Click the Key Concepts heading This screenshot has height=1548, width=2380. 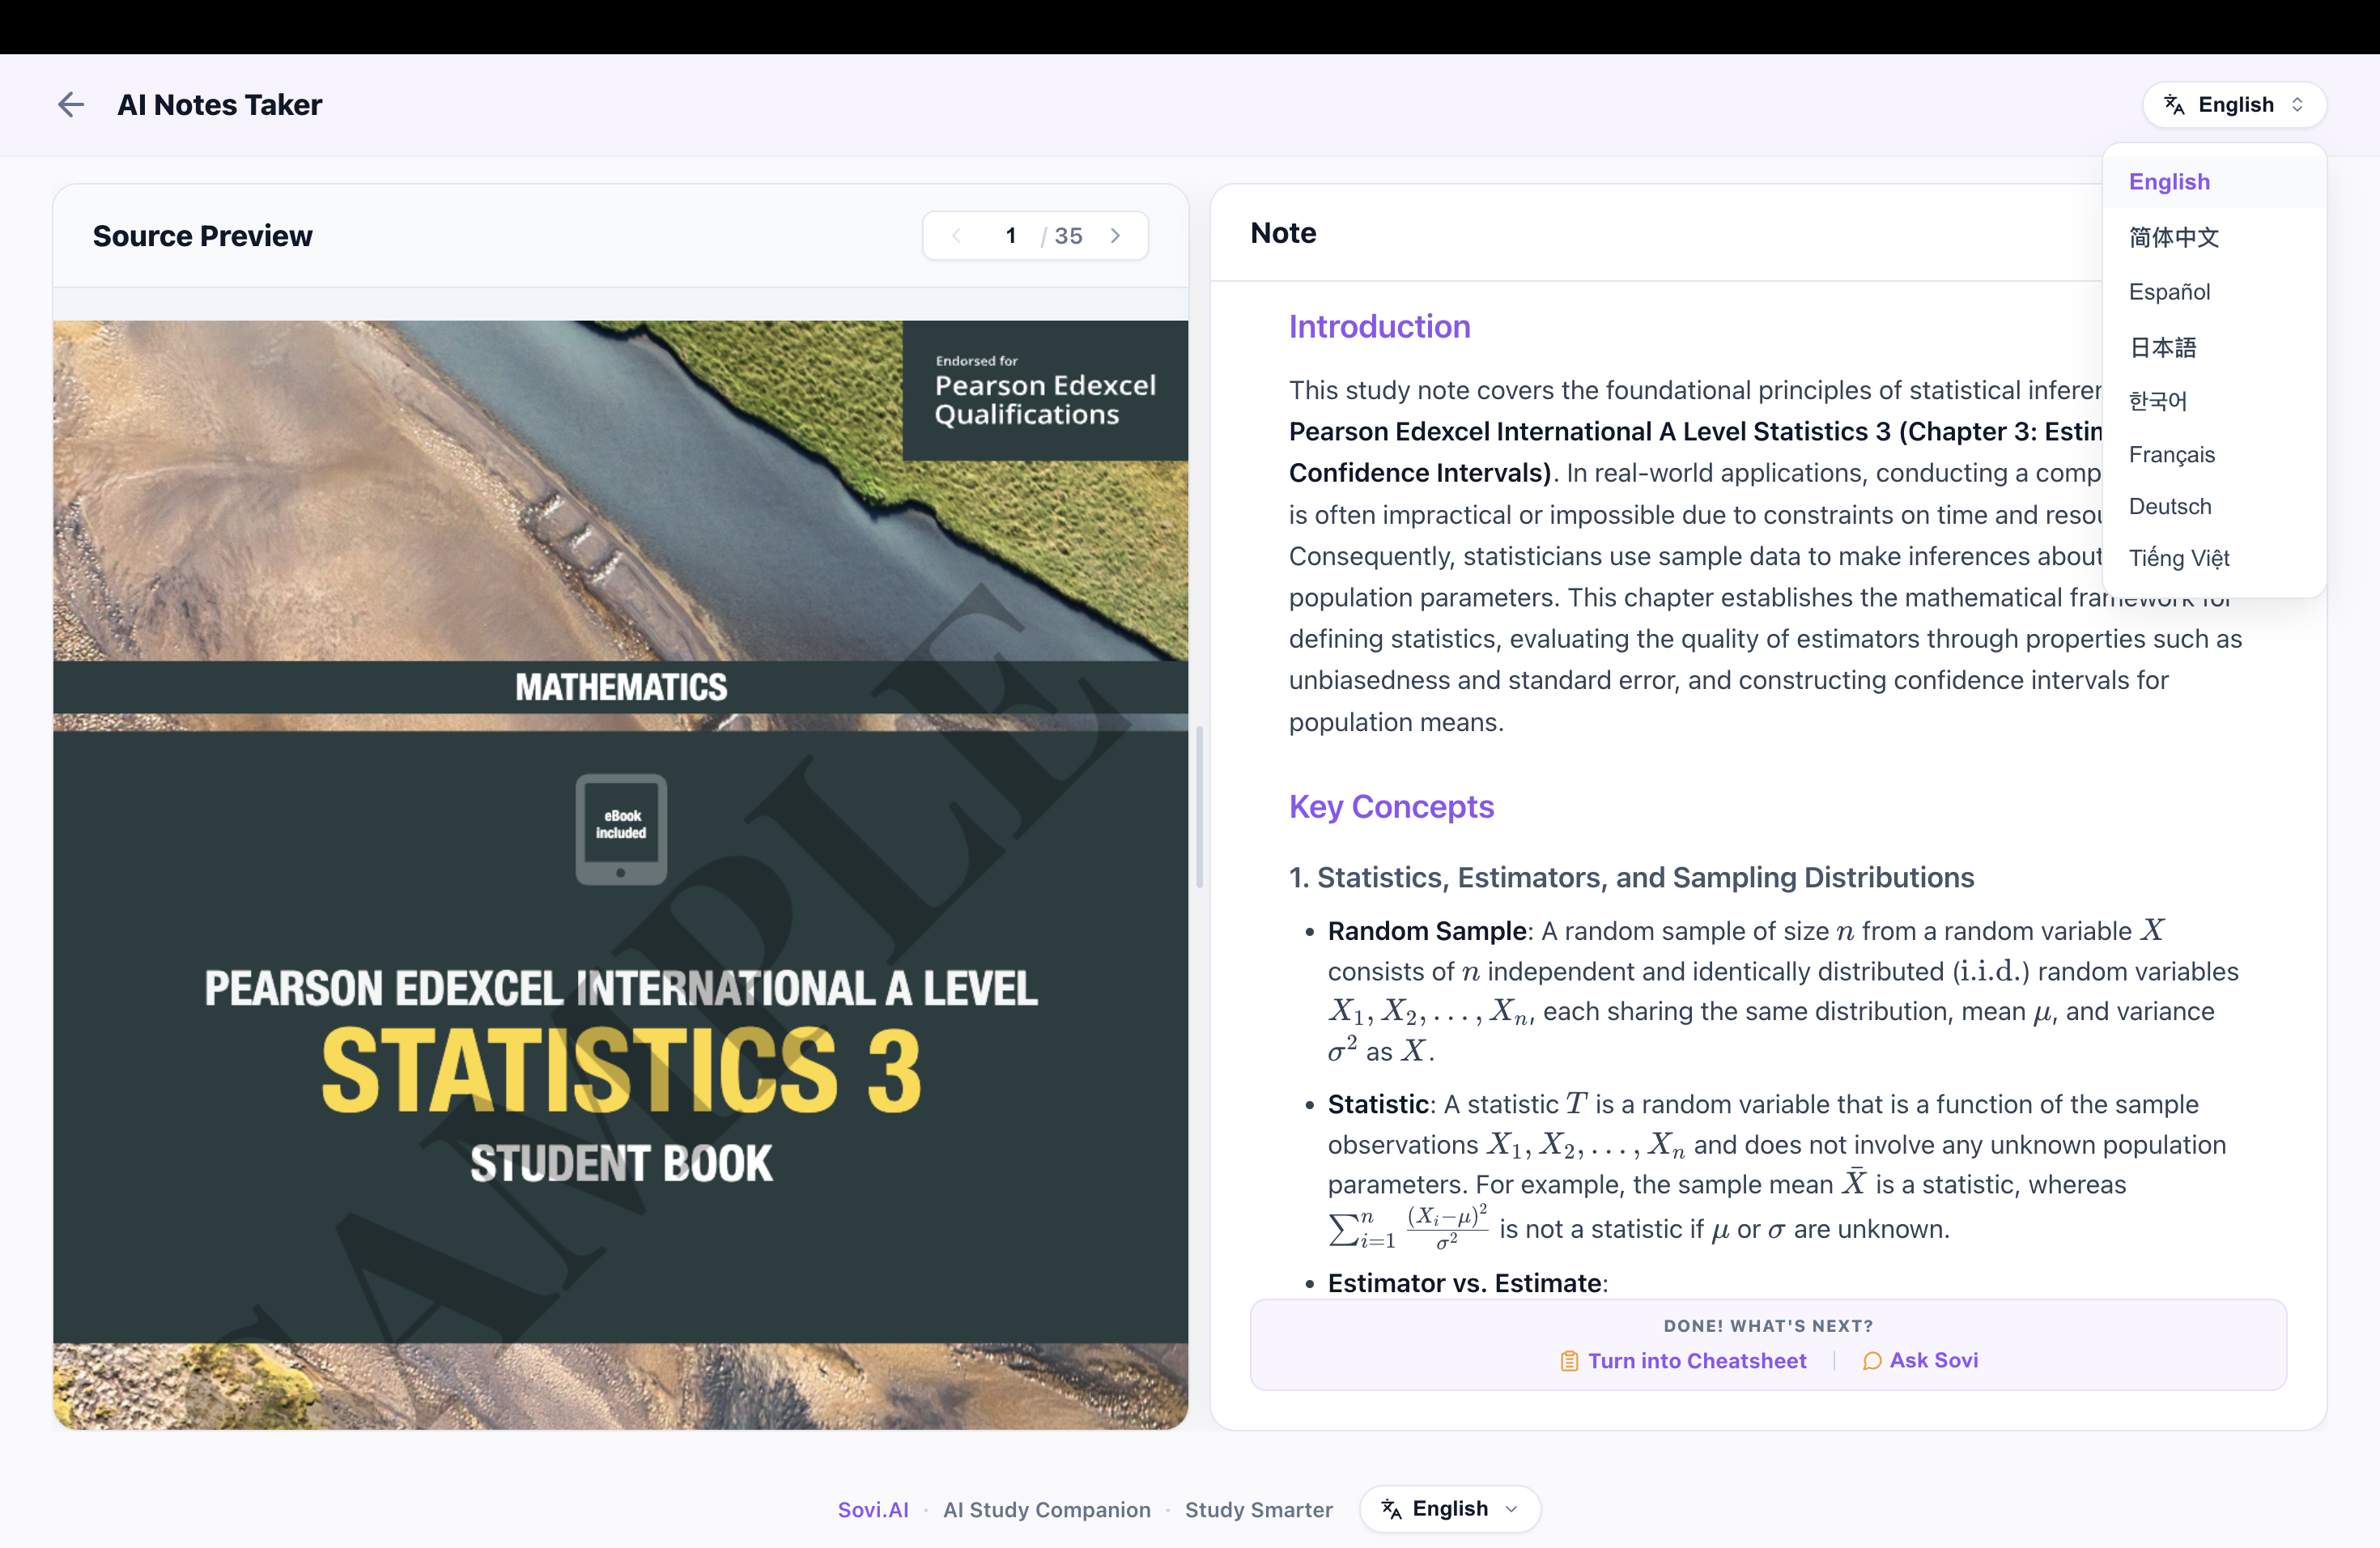coord(1391,806)
